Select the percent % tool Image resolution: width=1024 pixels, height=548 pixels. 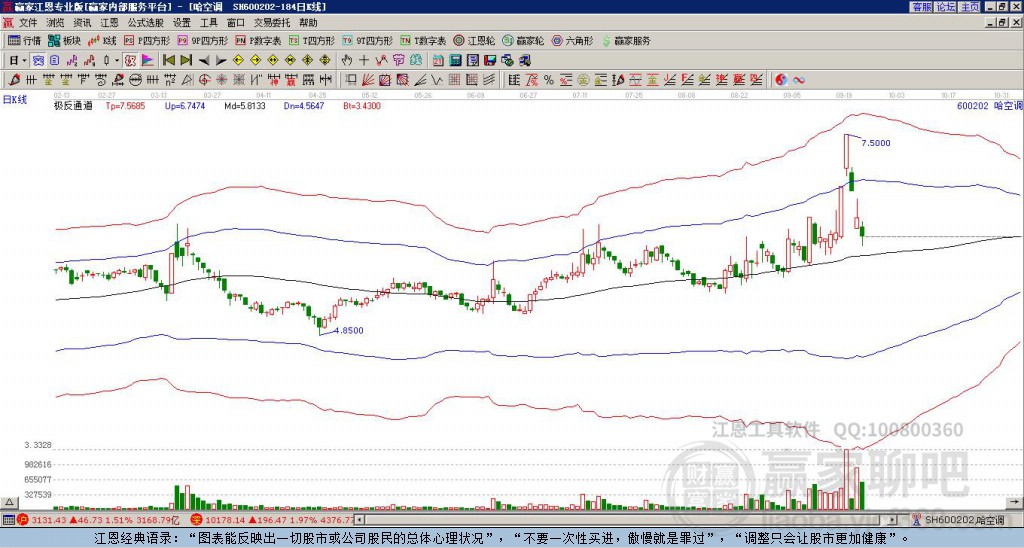click(x=549, y=80)
